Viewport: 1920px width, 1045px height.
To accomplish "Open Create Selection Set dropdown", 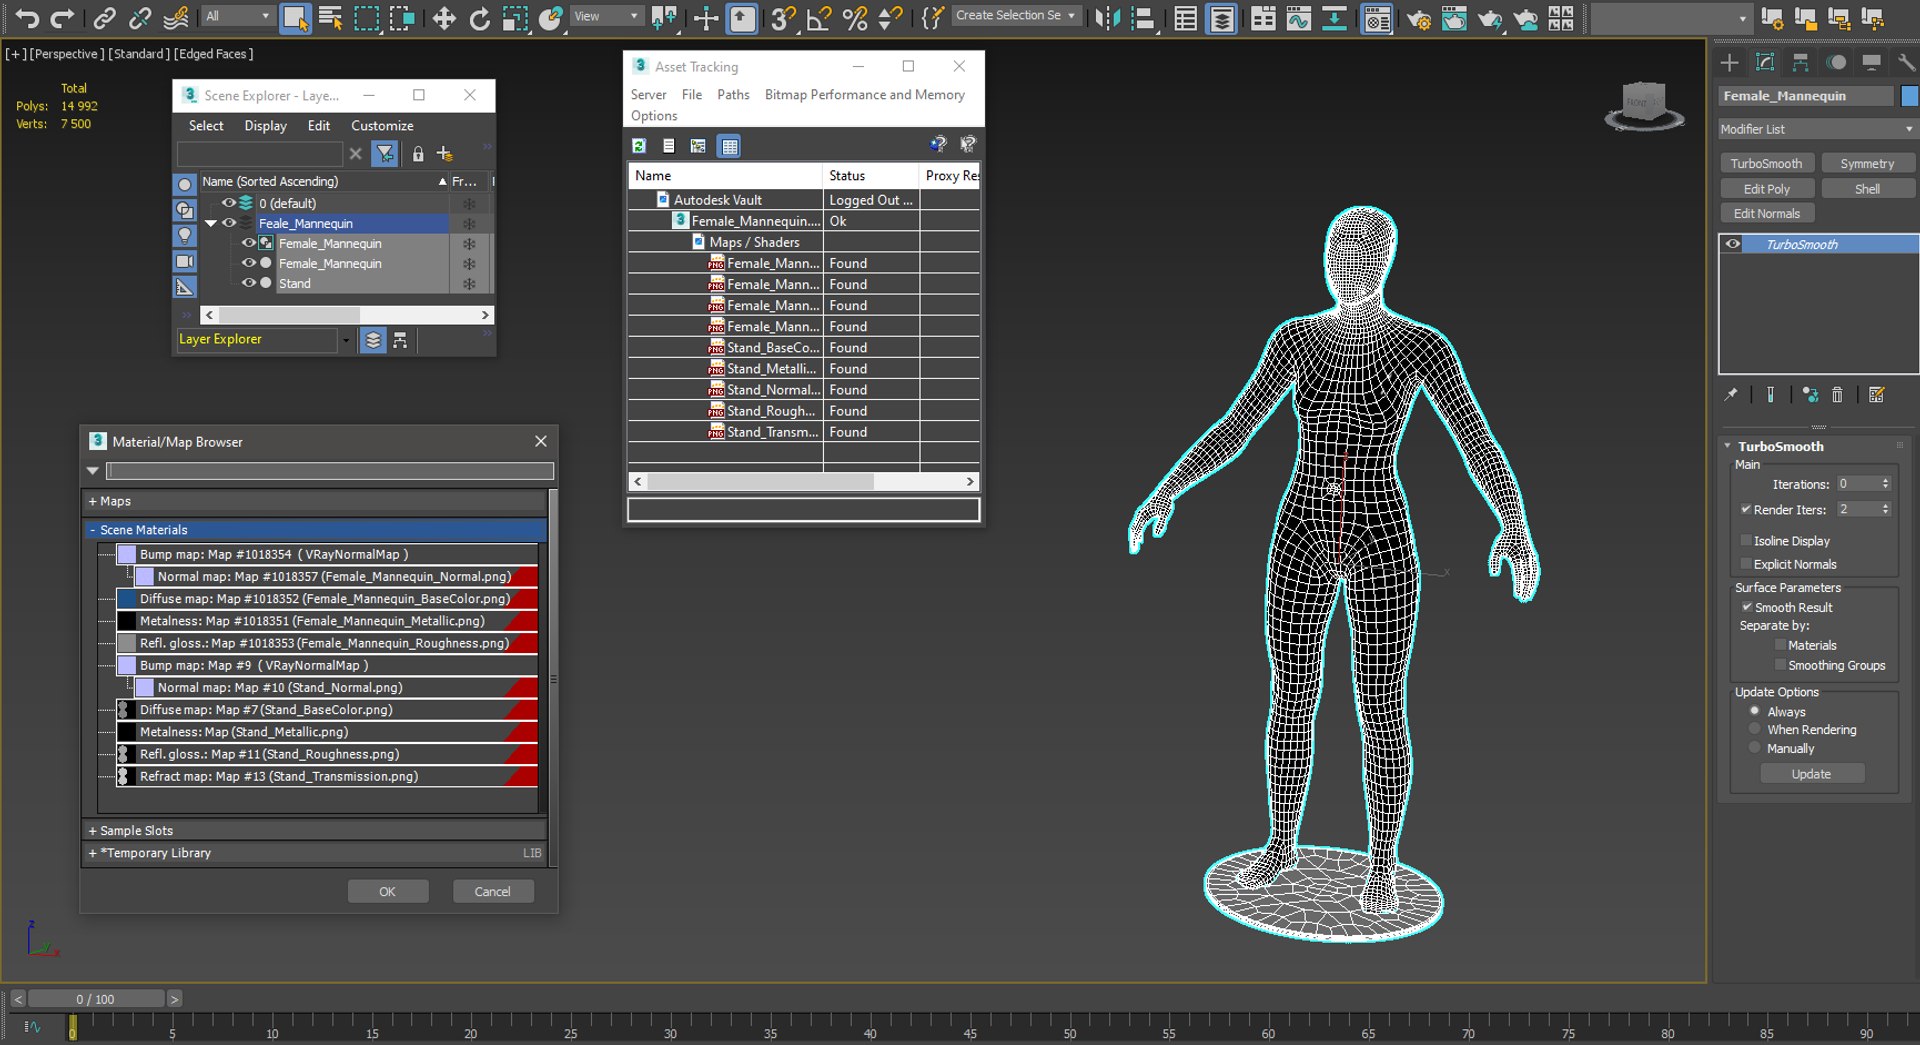I will click(1016, 16).
